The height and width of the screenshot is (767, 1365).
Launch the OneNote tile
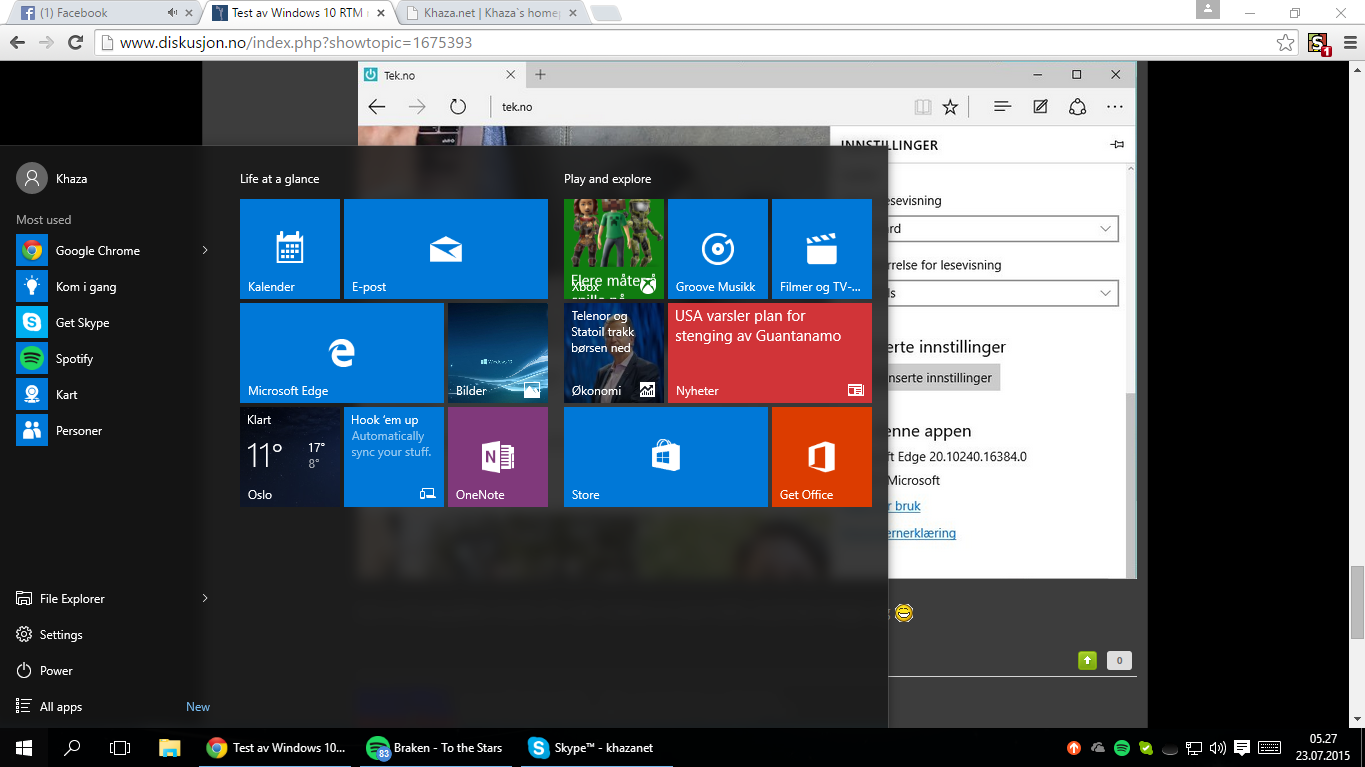pyautogui.click(x=498, y=457)
